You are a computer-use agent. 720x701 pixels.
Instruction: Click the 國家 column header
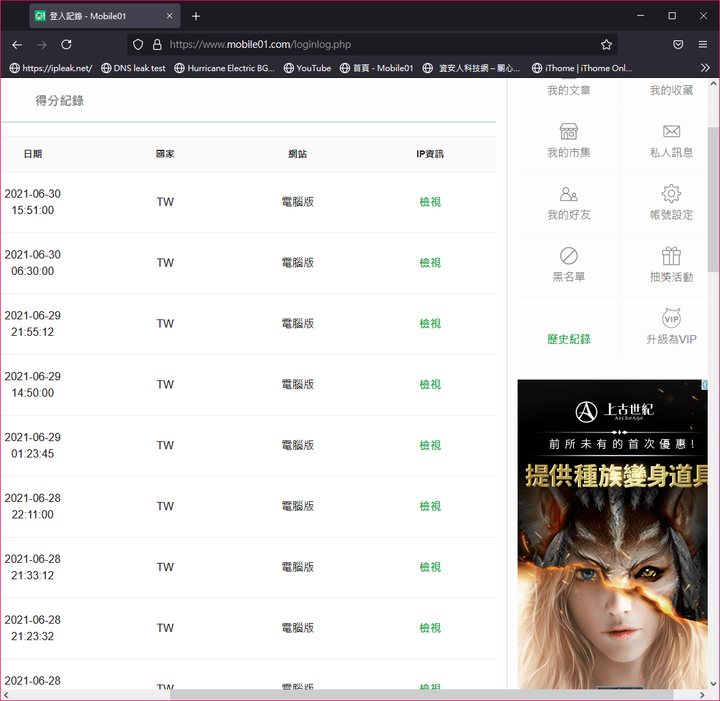(165, 154)
